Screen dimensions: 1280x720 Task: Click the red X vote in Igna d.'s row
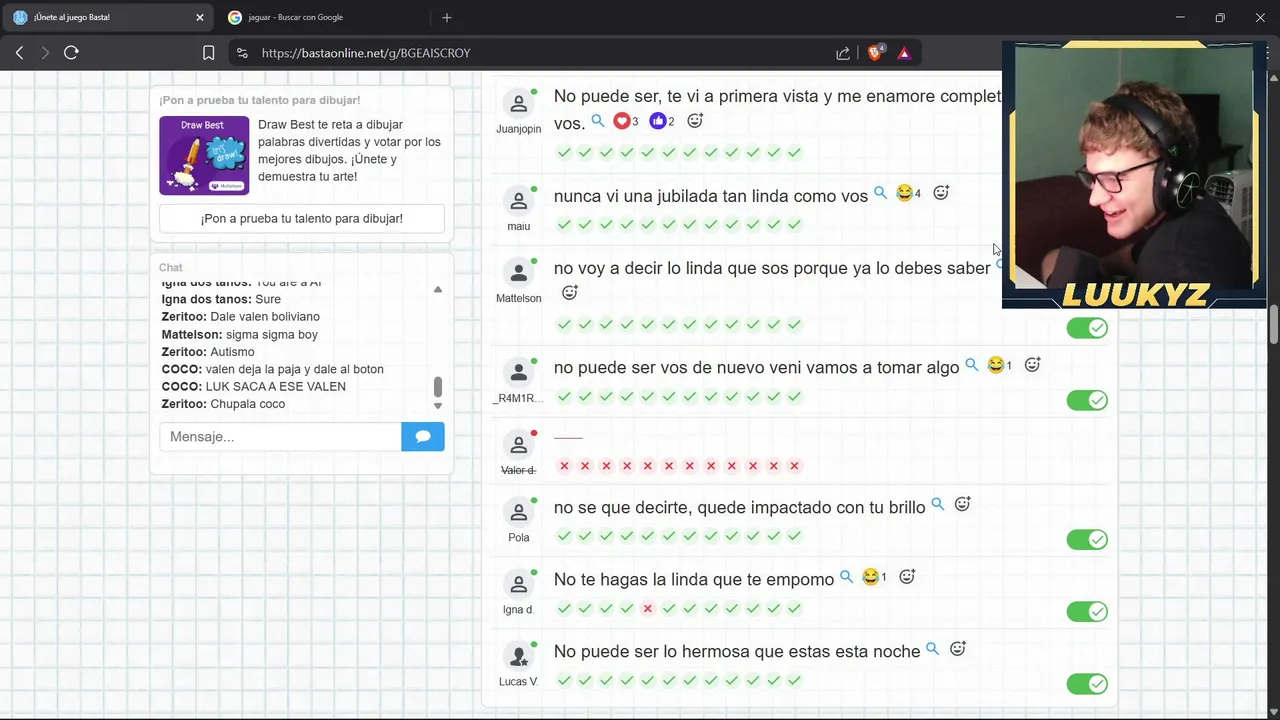648,609
